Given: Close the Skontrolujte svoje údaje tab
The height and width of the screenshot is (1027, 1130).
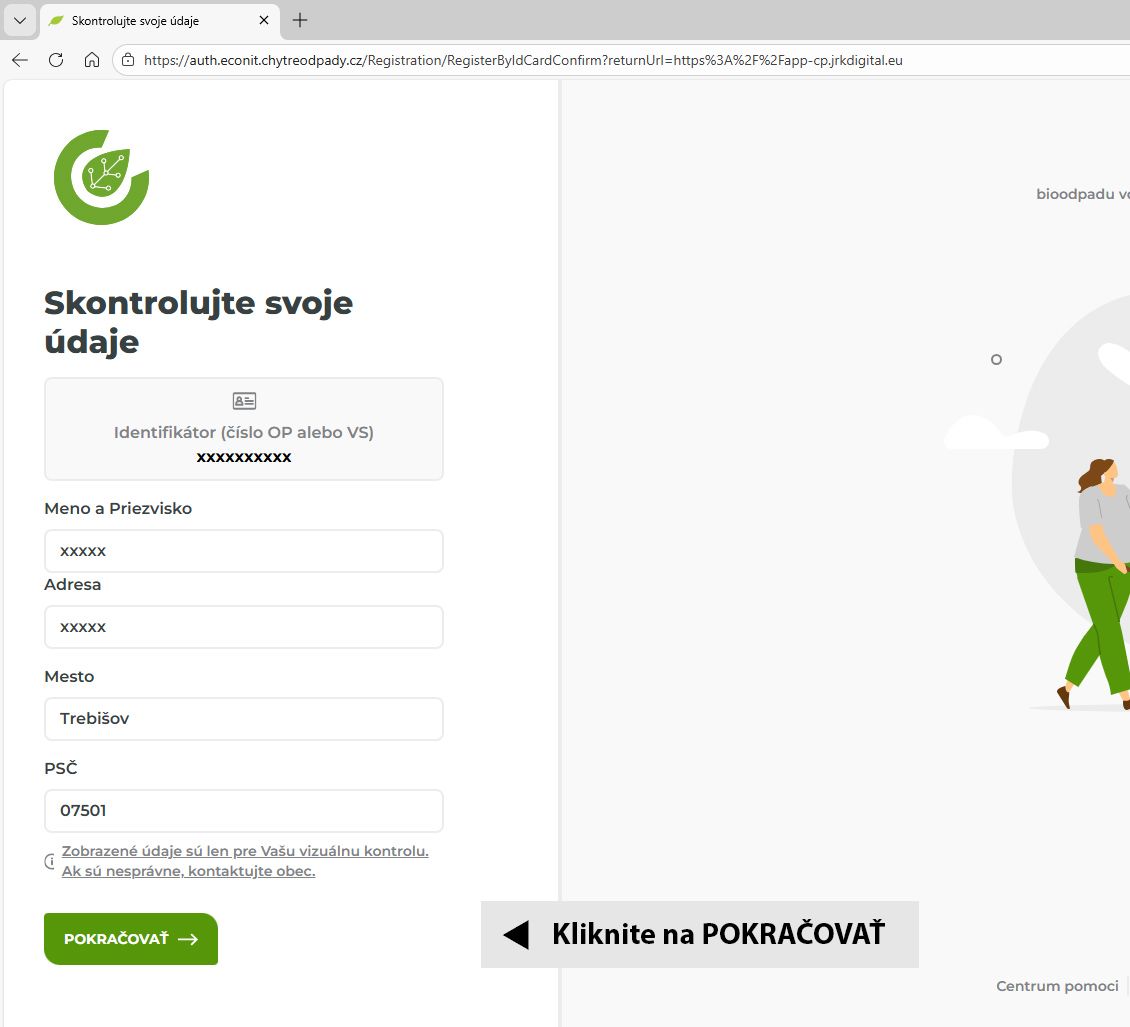Looking at the screenshot, I should click(x=264, y=20).
